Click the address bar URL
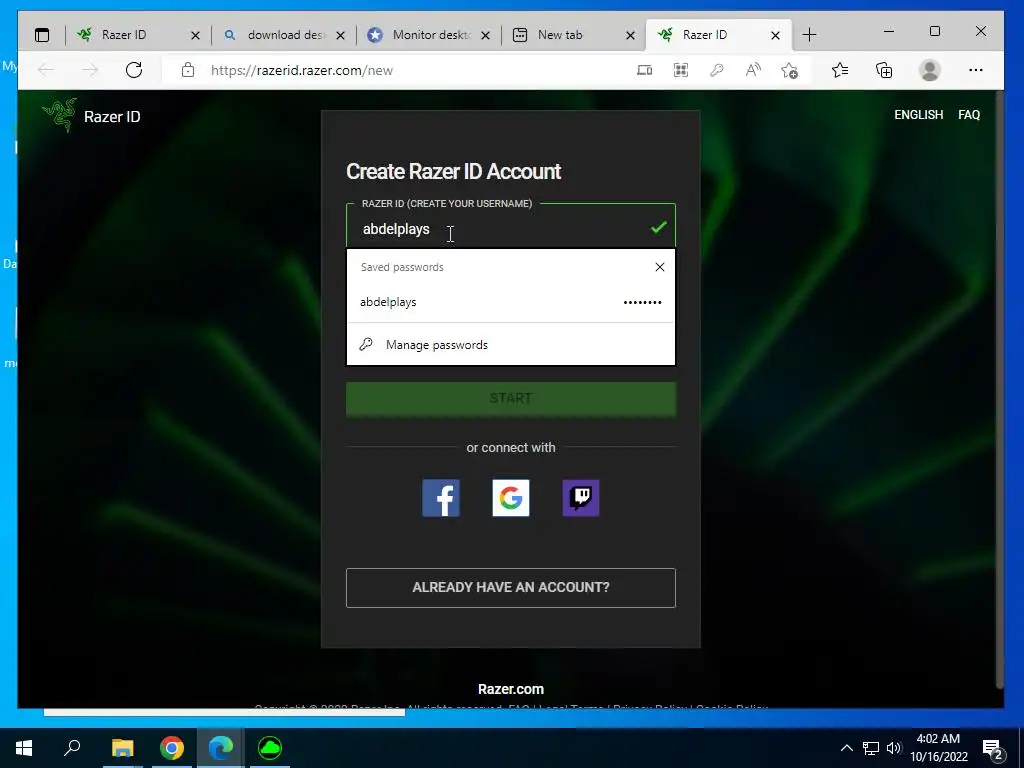The image size is (1024, 768). tap(302, 71)
